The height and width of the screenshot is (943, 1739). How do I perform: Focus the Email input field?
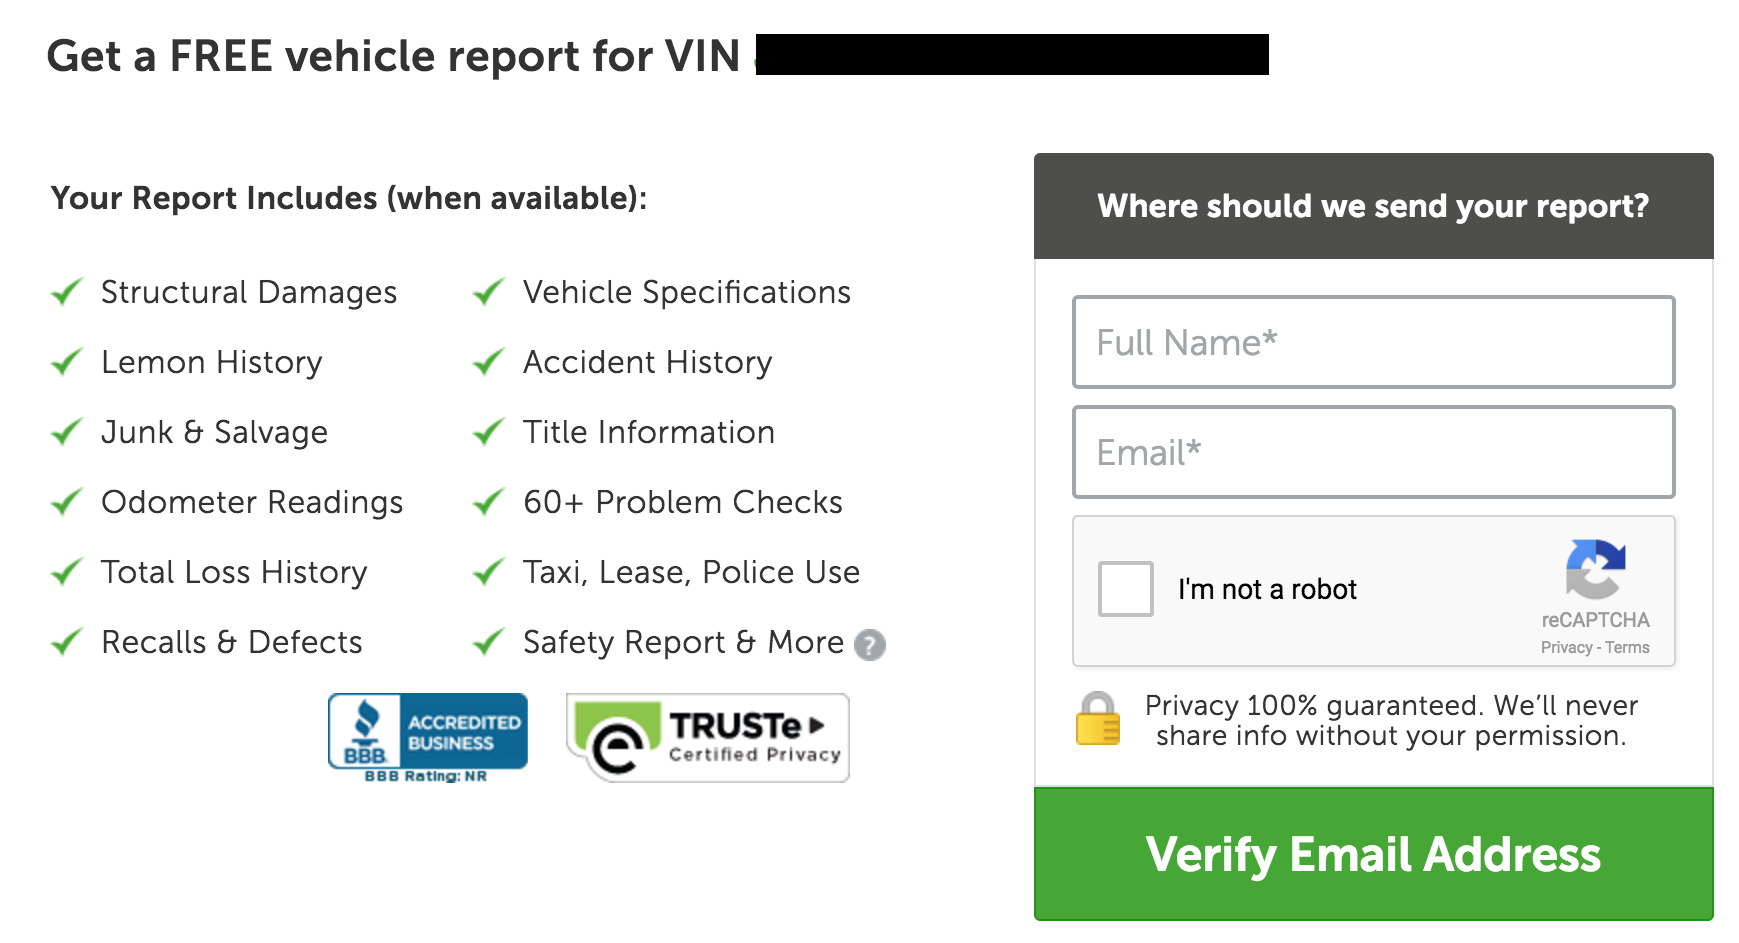(x=1374, y=452)
